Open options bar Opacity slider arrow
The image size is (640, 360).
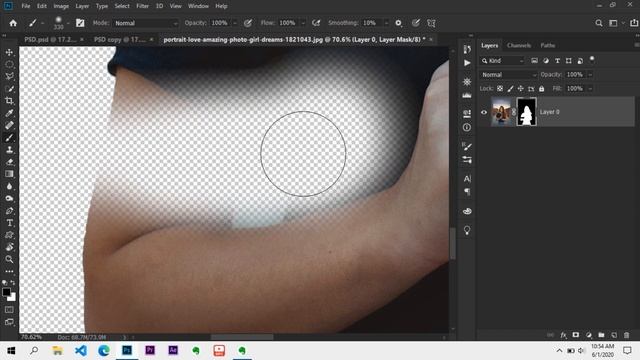[235, 23]
